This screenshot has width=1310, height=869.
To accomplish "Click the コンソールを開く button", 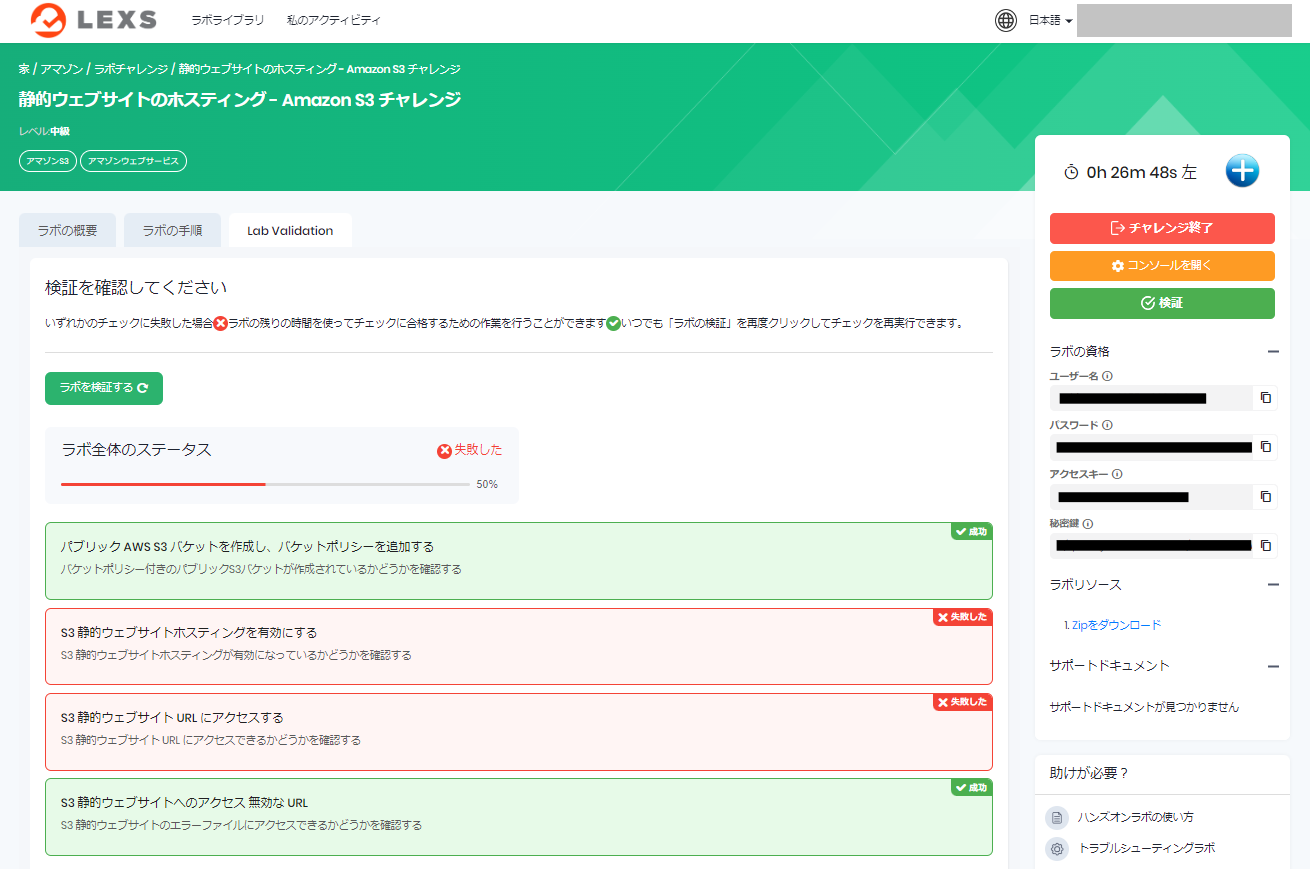I will pyautogui.click(x=1162, y=266).
